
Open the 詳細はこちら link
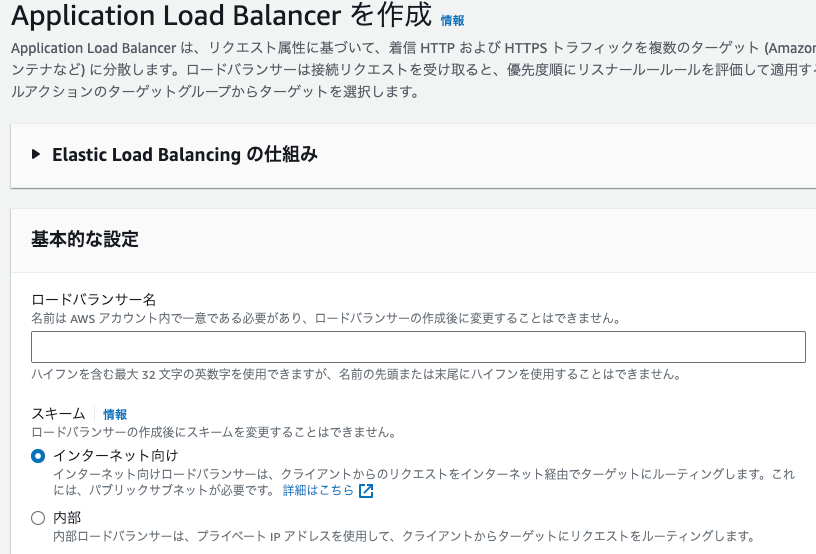click(318, 490)
